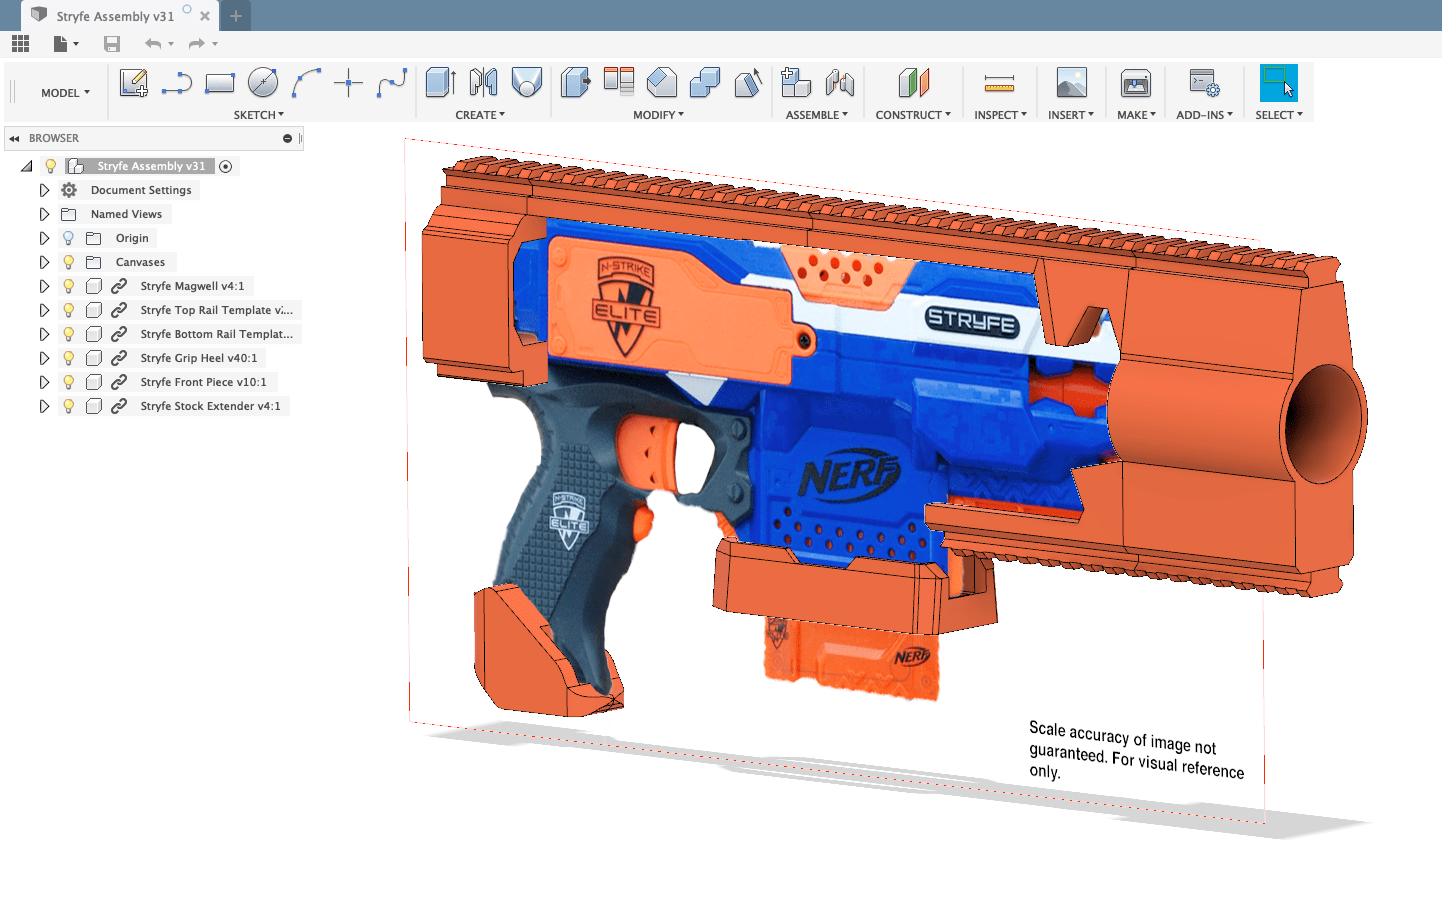
Task: Click the orange-topped split panels Modify icon
Action: [x=619, y=82]
